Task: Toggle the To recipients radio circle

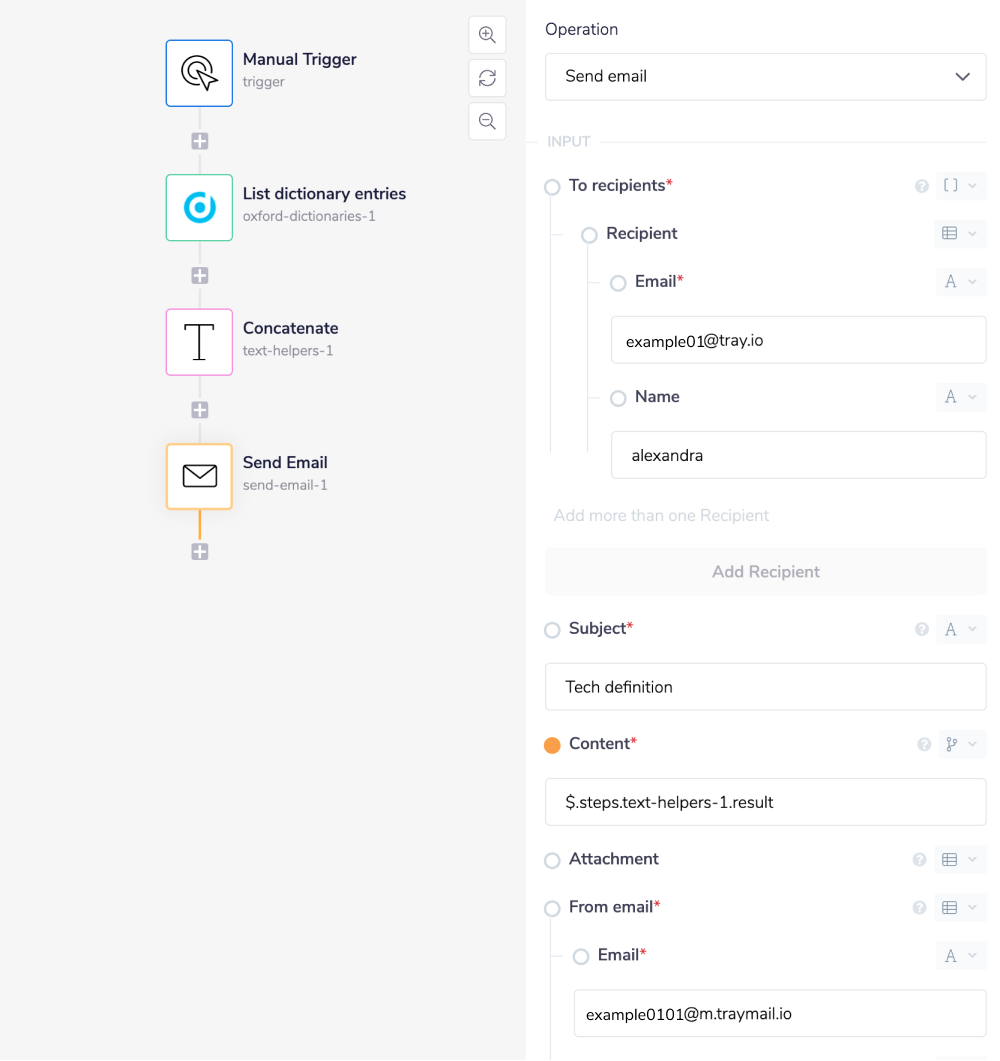Action: pos(552,187)
